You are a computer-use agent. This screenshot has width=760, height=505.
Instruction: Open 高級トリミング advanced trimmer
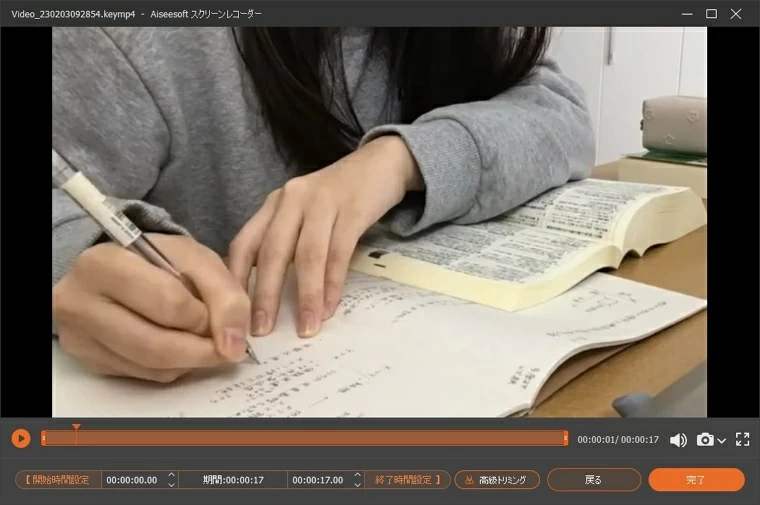click(497, 480)
